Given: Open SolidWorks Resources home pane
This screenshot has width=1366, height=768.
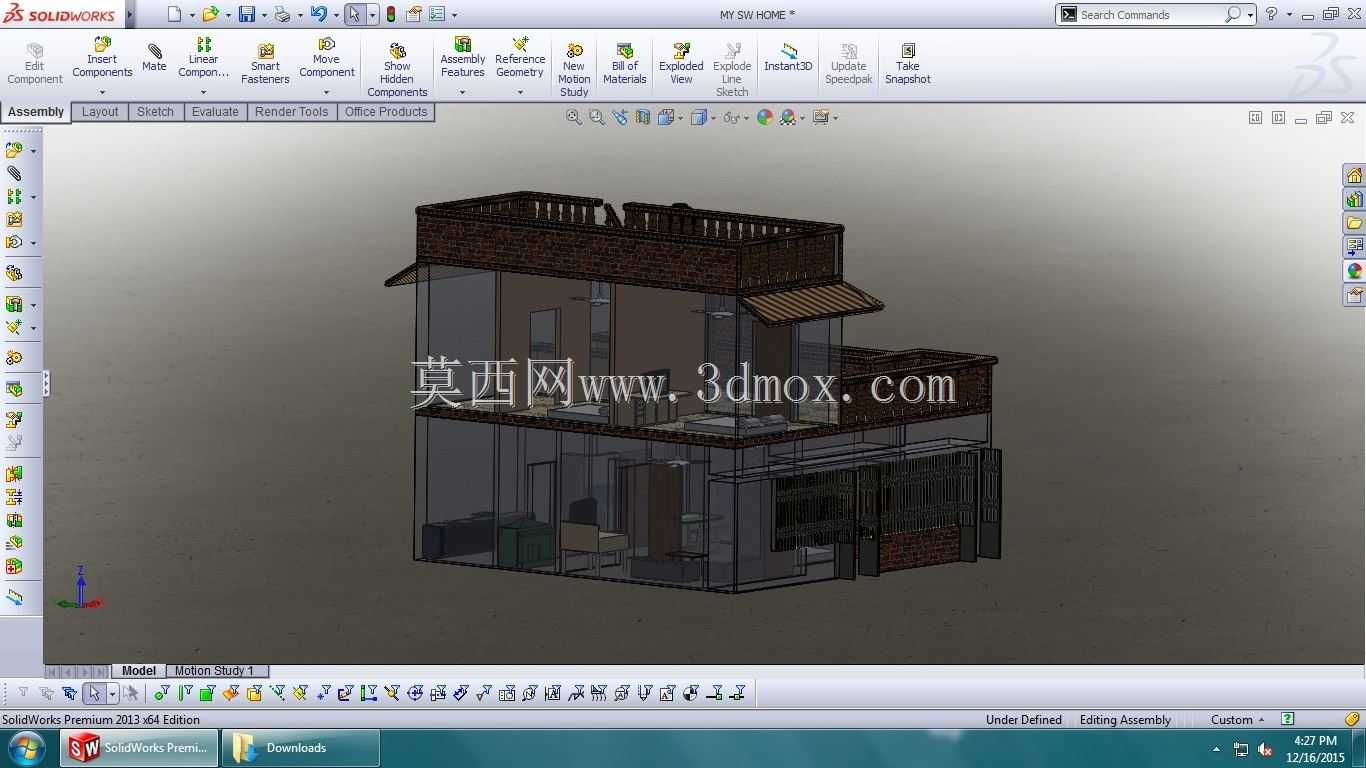Looking at the screenshot, I should pyautogui.click(x=1354, y=175).
